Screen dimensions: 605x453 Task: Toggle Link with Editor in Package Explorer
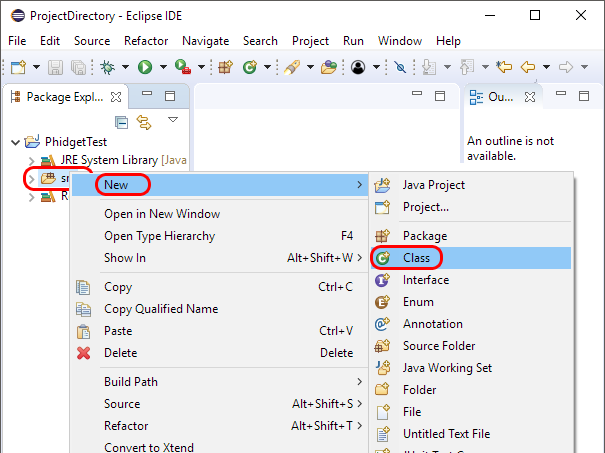point(143,122)
